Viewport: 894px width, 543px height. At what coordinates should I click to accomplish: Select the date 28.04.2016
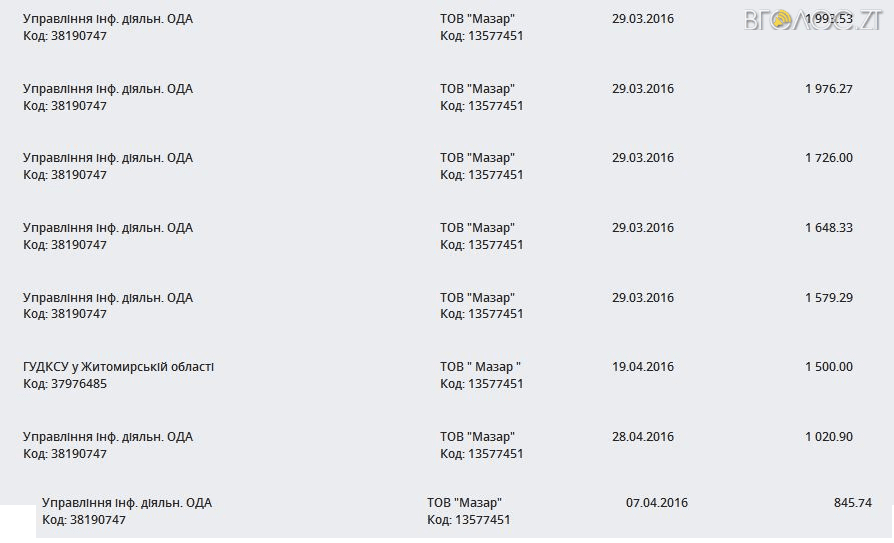pos(643,437)
